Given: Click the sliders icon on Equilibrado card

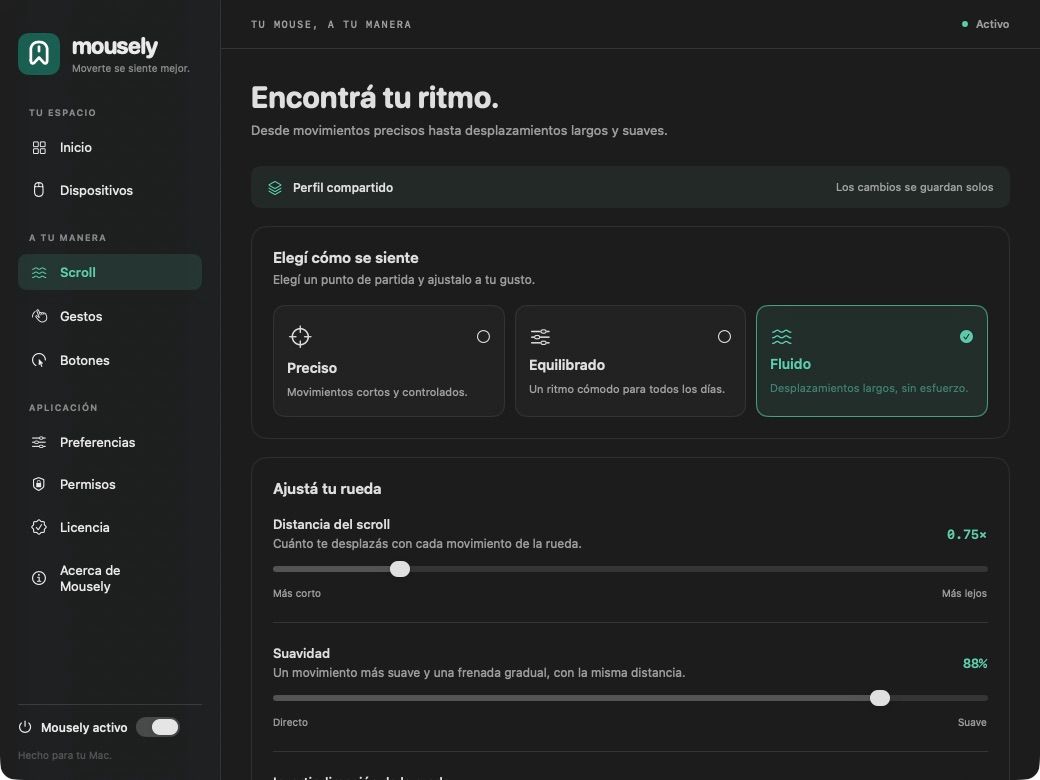Looking at the screenshot, I should click(x=540, y=336).
